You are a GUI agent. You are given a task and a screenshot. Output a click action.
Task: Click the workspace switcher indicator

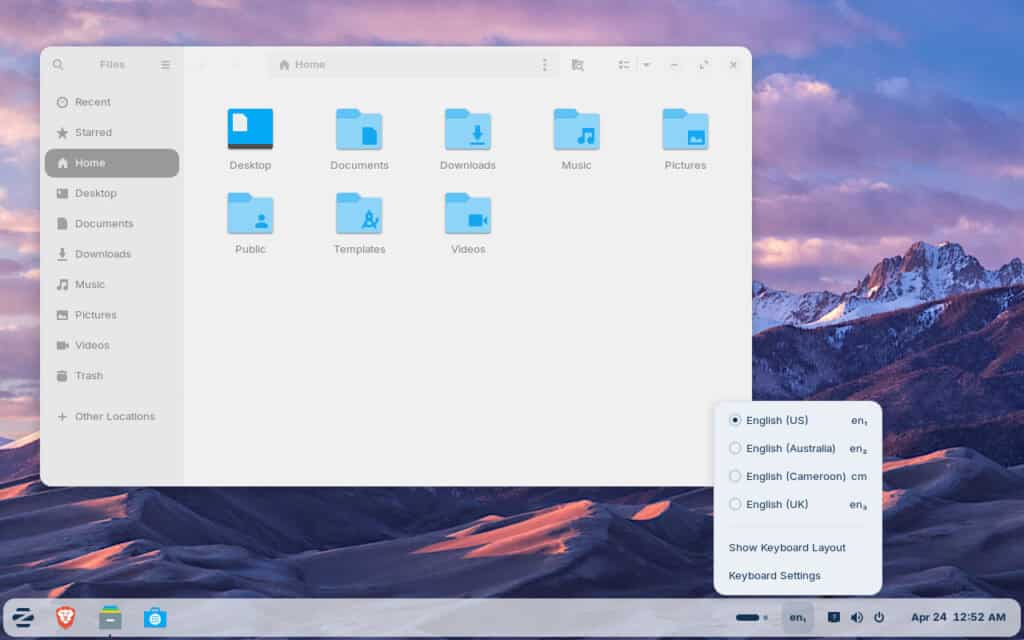[752, 617]
